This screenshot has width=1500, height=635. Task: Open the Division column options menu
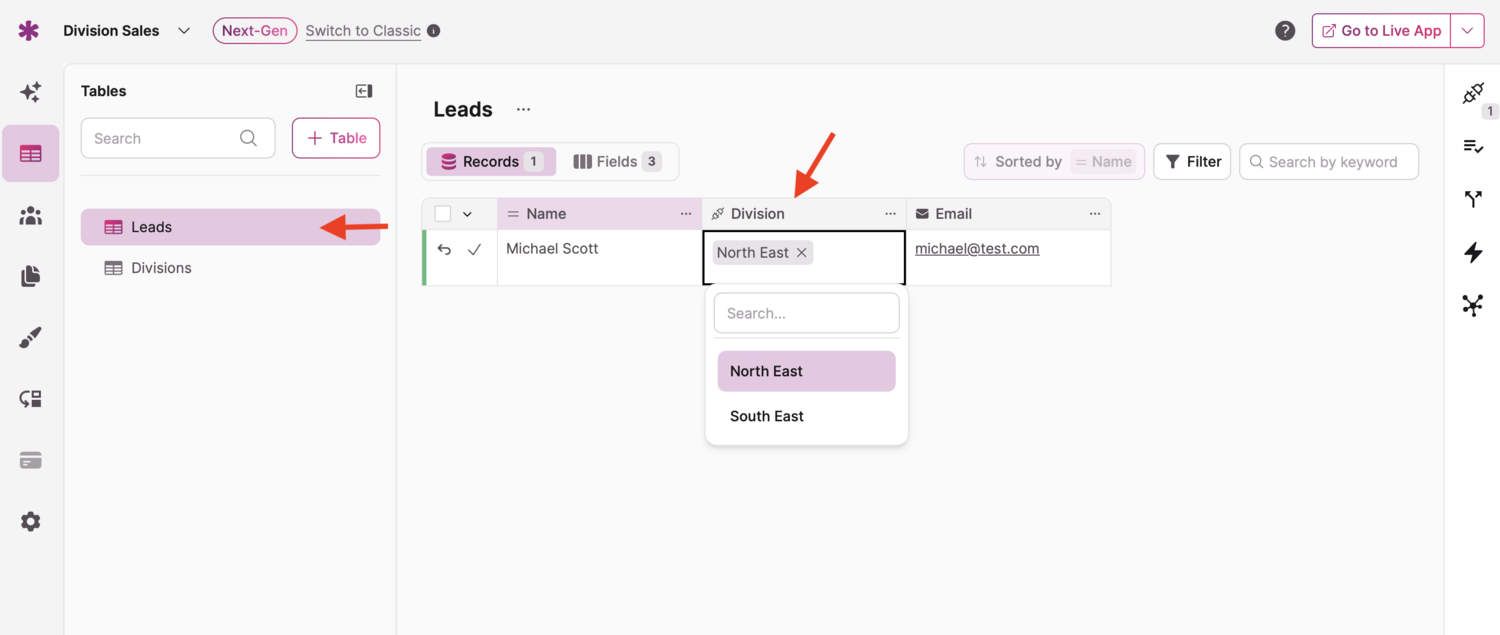890,214
